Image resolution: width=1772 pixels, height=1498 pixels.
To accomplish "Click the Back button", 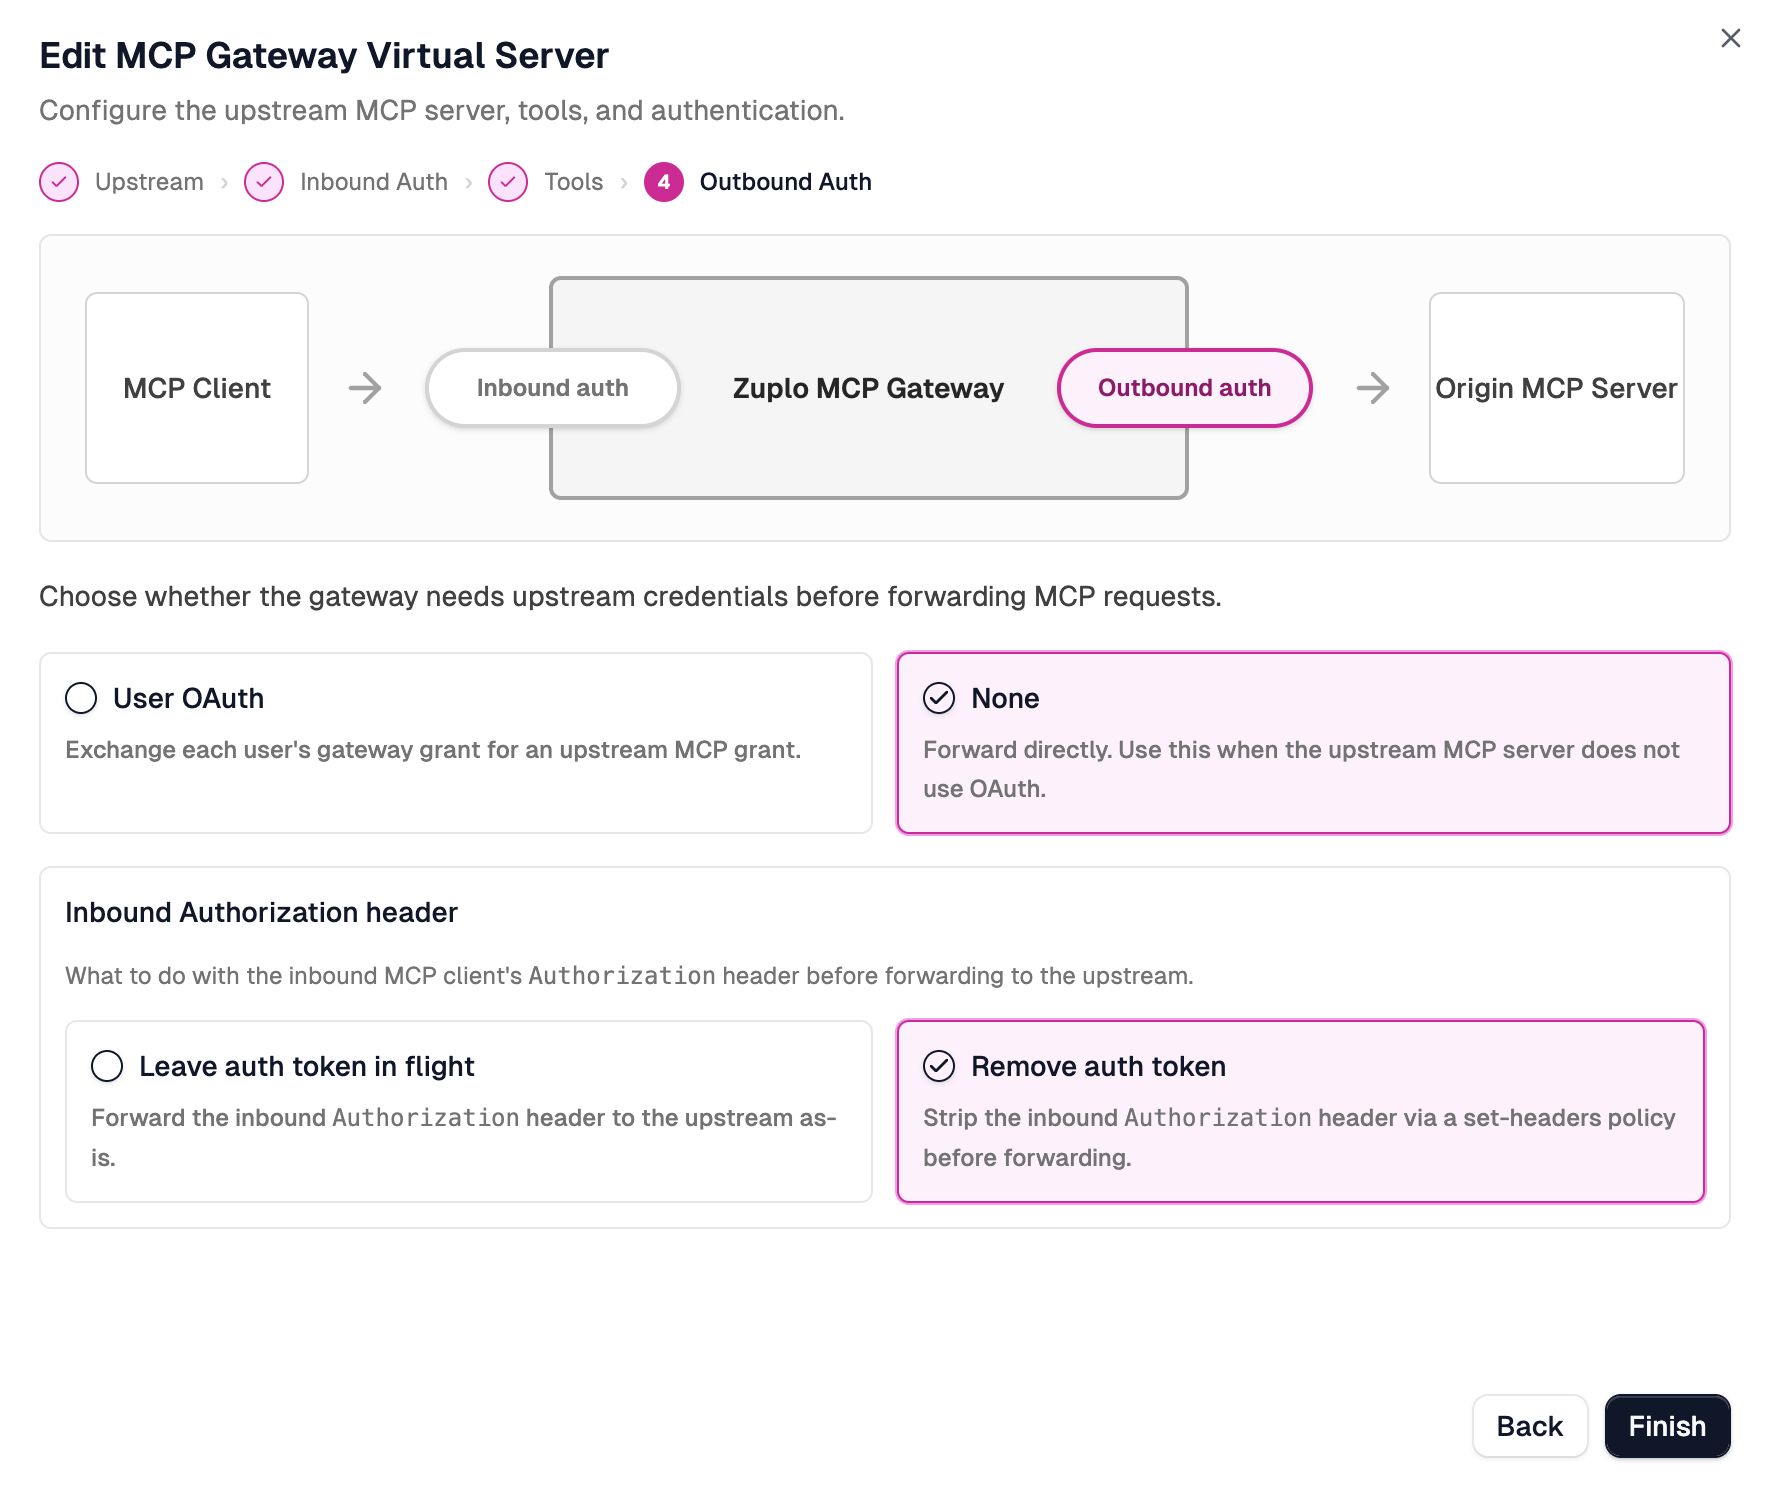I will coord(1530,1426).
